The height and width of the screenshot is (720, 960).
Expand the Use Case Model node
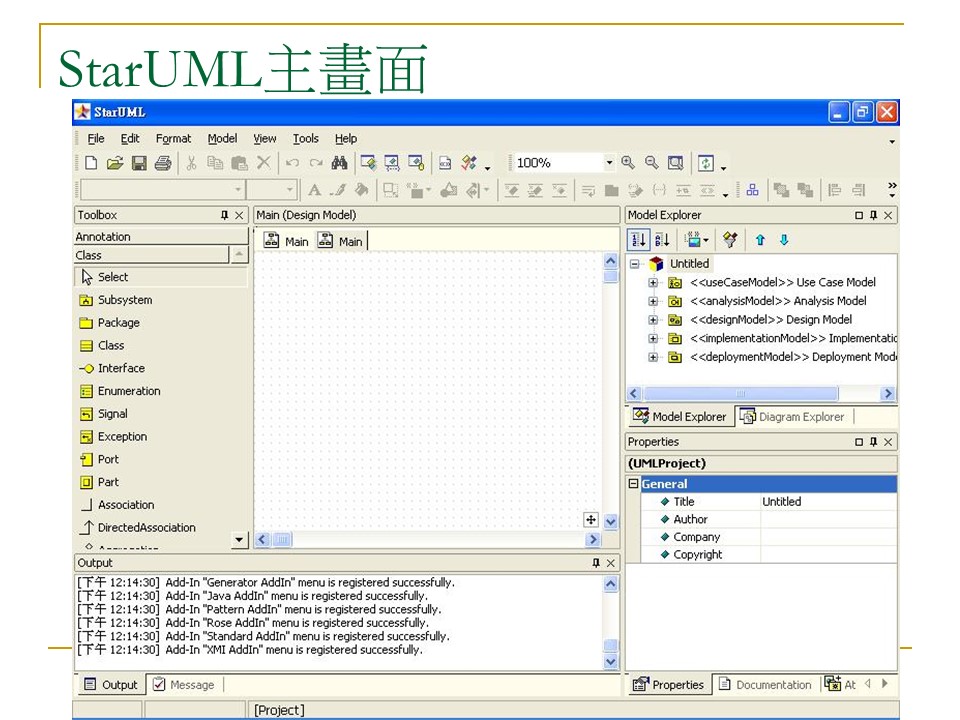click(x=653, y=283)
